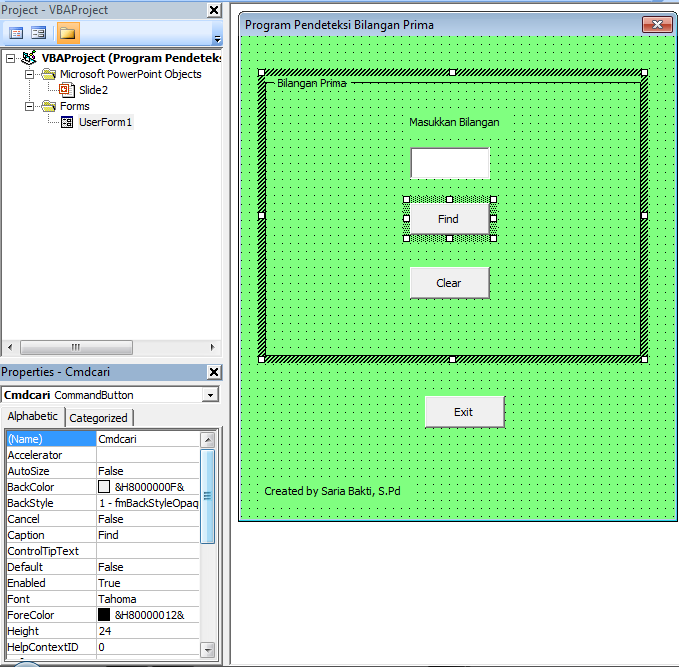This screenshot has height=667, width=679.
Task: Click project tree scroll right arrow
Action: click(213, 347)
